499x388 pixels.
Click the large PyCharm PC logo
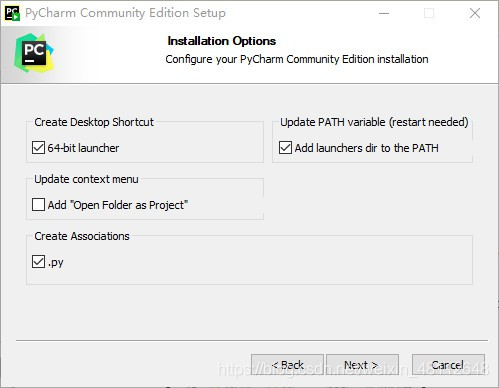34,53
